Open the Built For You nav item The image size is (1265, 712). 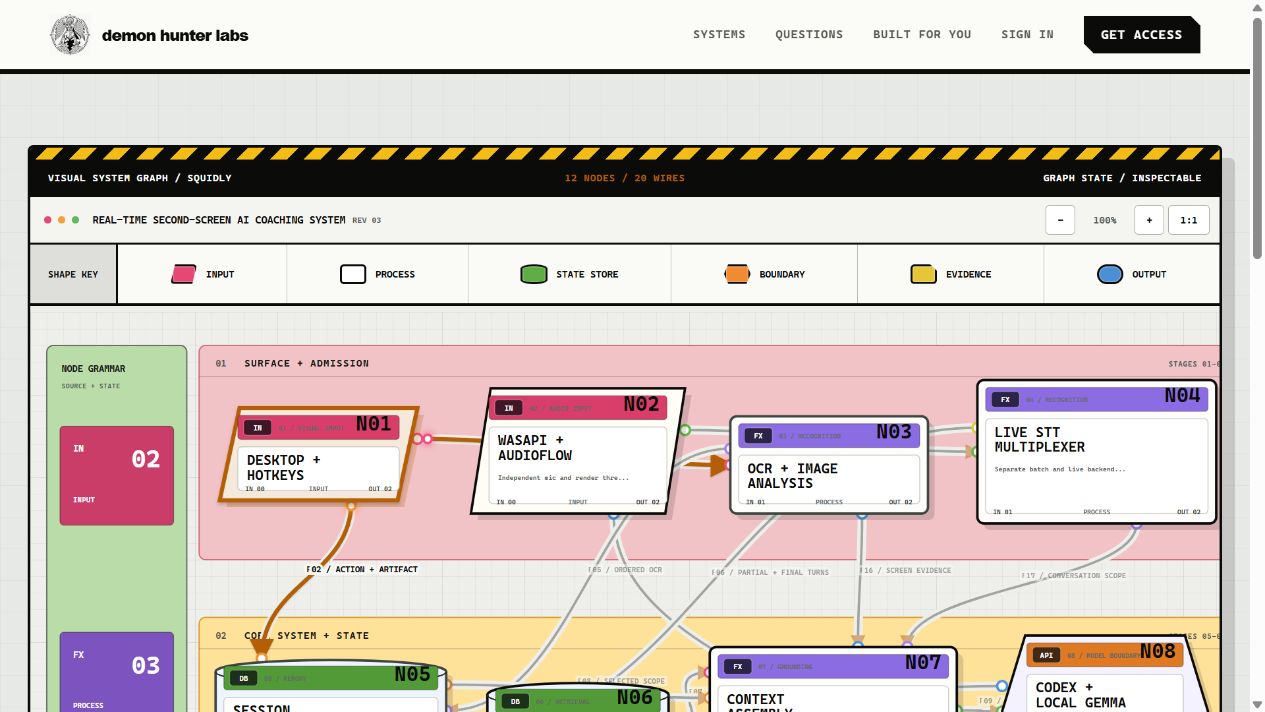pyautogui.click(x=922, y=34)
